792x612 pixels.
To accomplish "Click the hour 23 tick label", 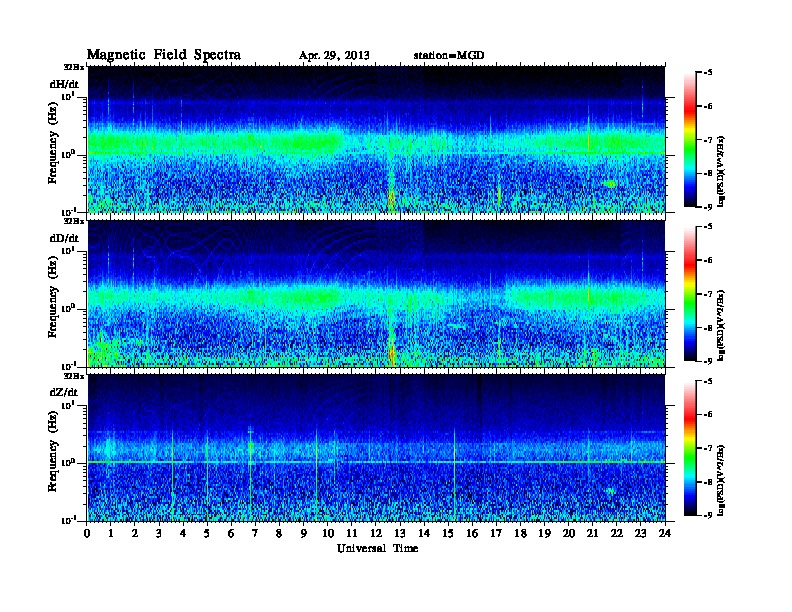I will click(640, 534).
